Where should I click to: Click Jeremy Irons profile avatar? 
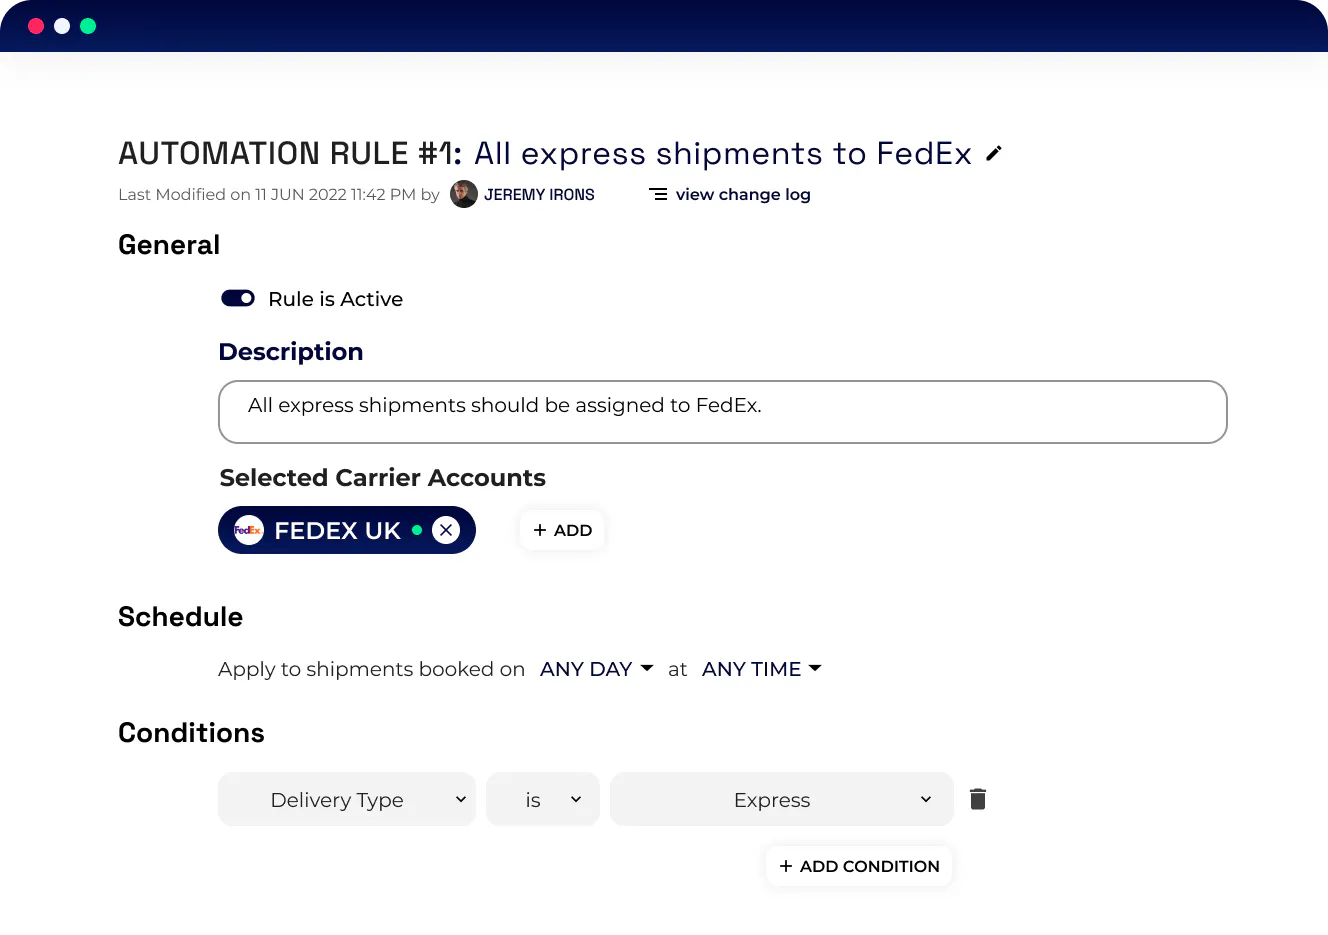pos(463,194)
